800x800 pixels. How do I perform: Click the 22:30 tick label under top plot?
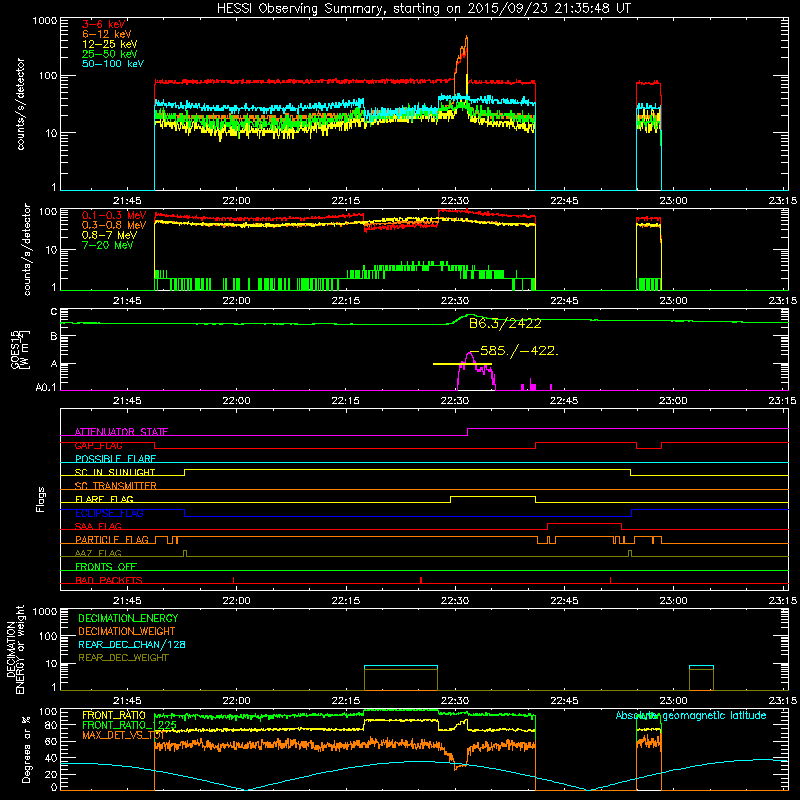point(455,201)
